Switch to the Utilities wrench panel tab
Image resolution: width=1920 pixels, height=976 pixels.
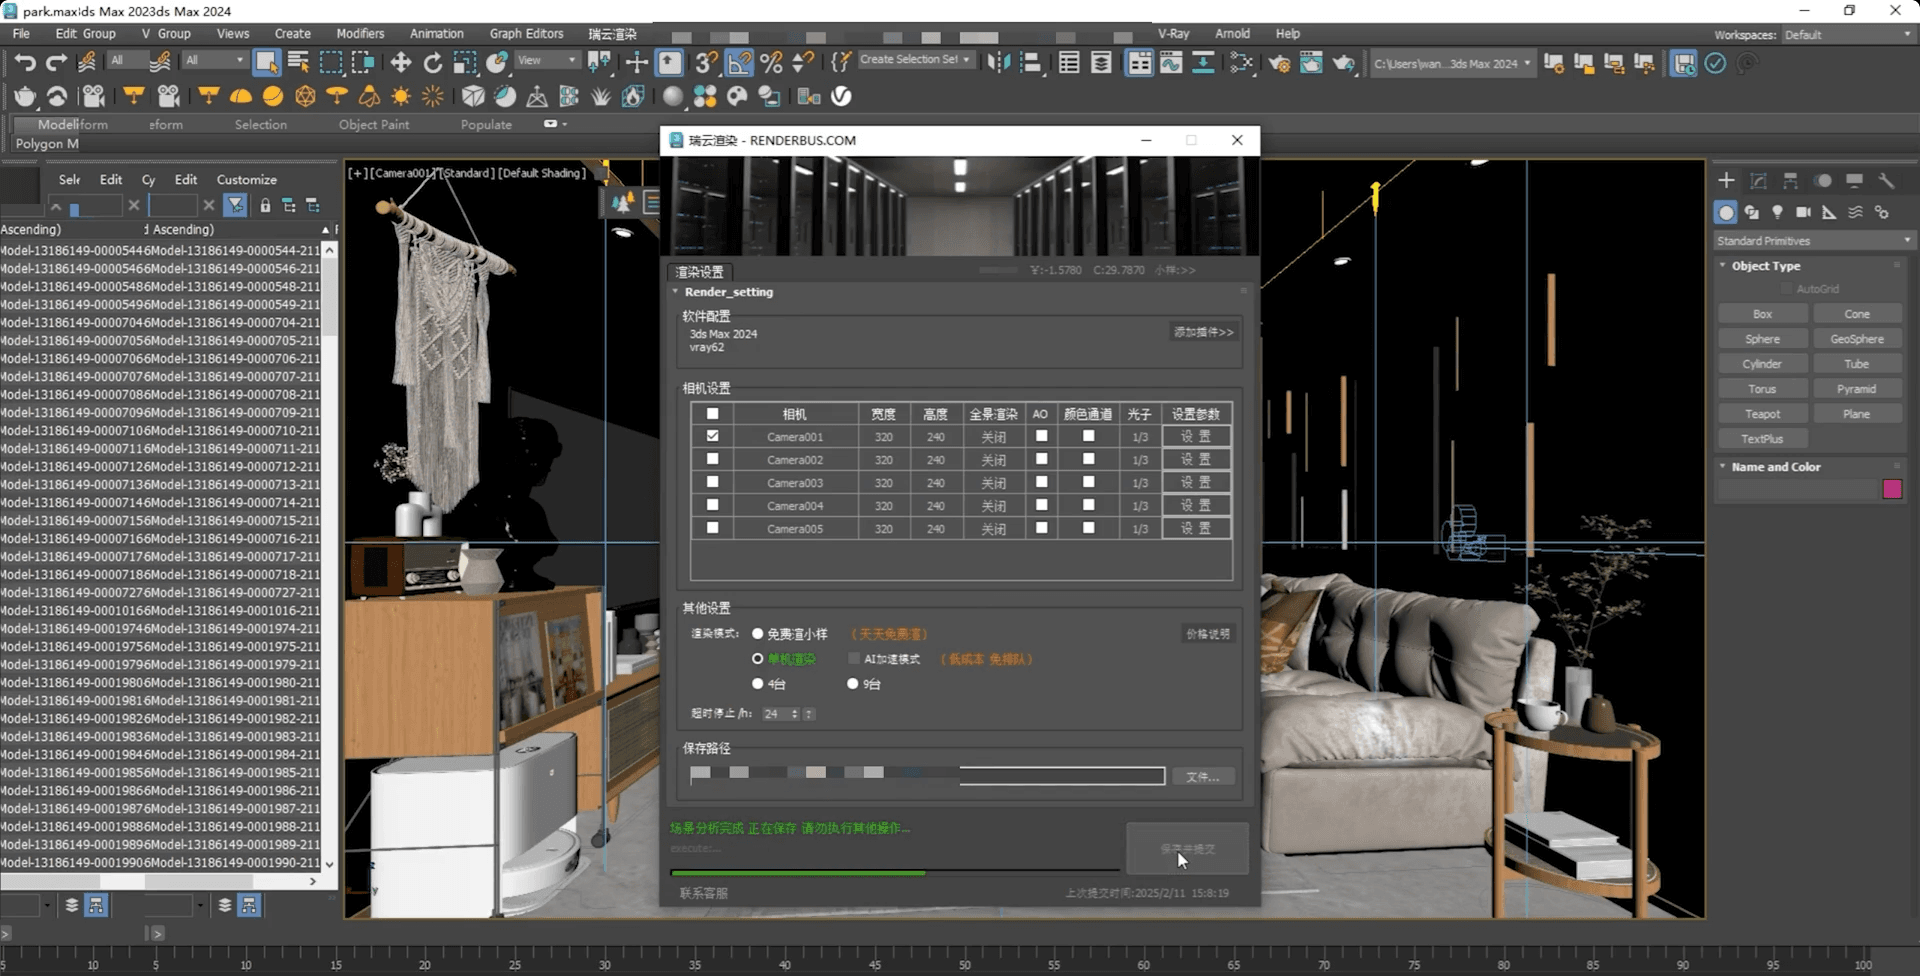coord(1886,181)
